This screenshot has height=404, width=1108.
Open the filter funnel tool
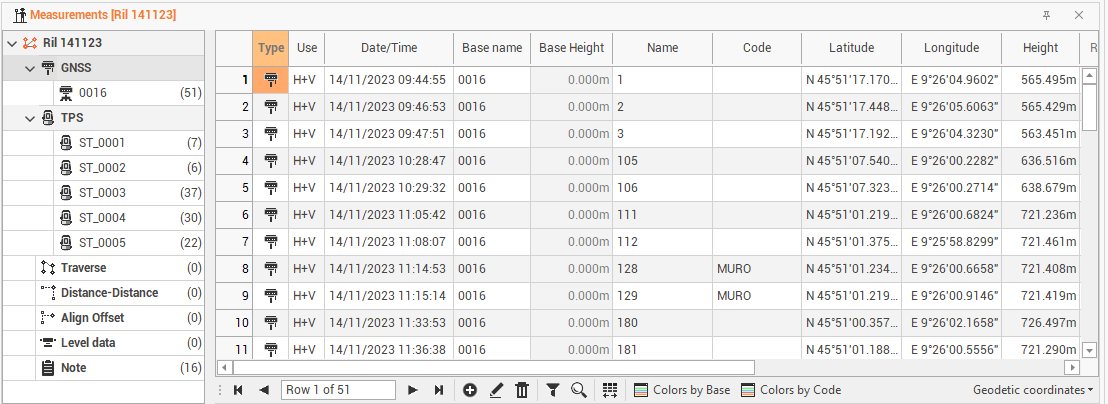(553, 390)
